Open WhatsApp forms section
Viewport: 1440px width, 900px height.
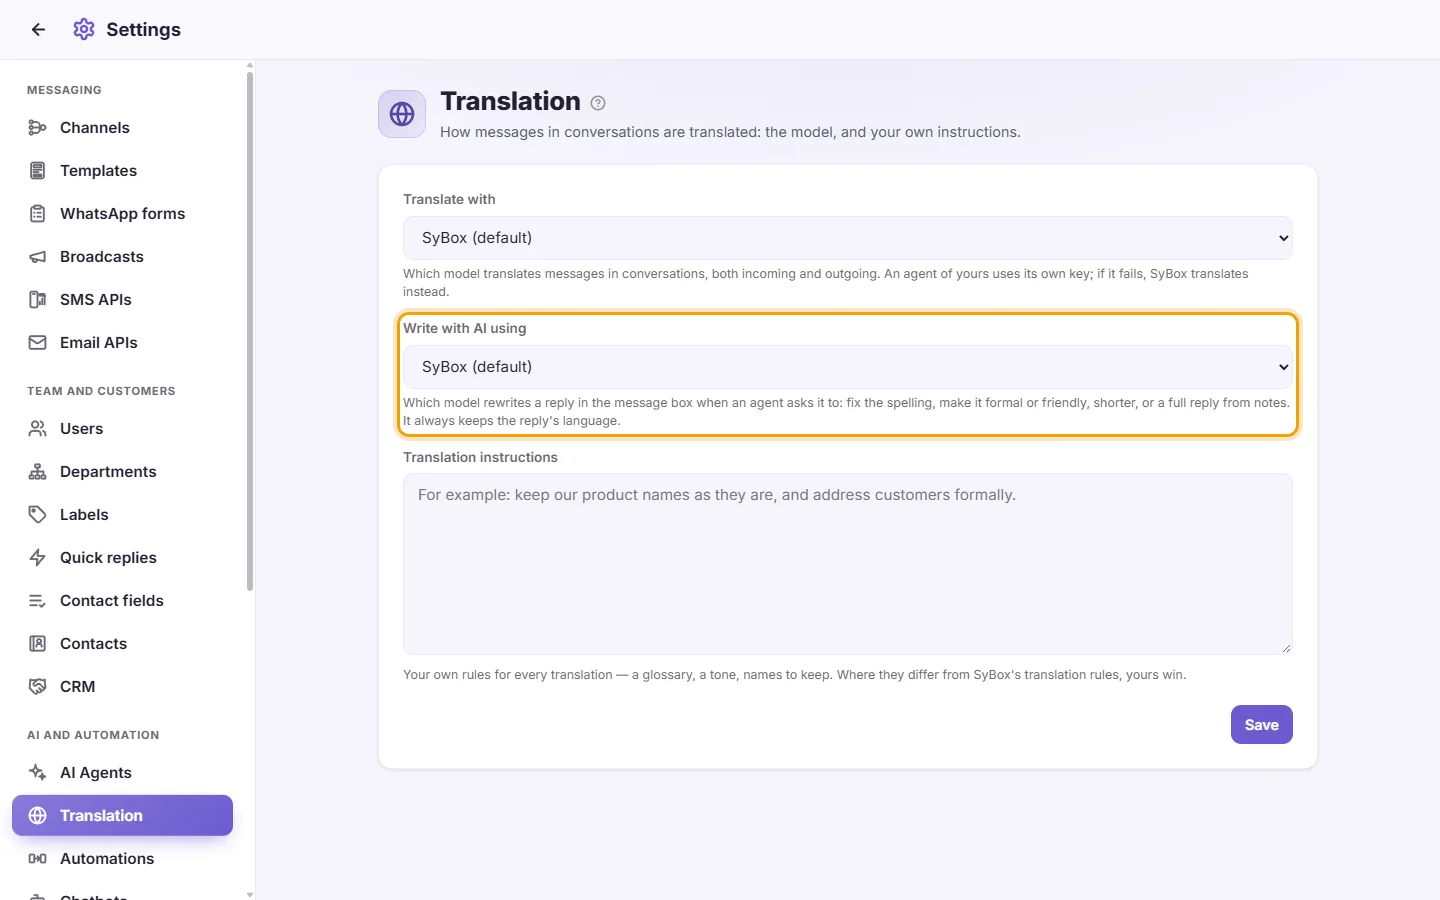pyautogui.click(x=122, y=214)
